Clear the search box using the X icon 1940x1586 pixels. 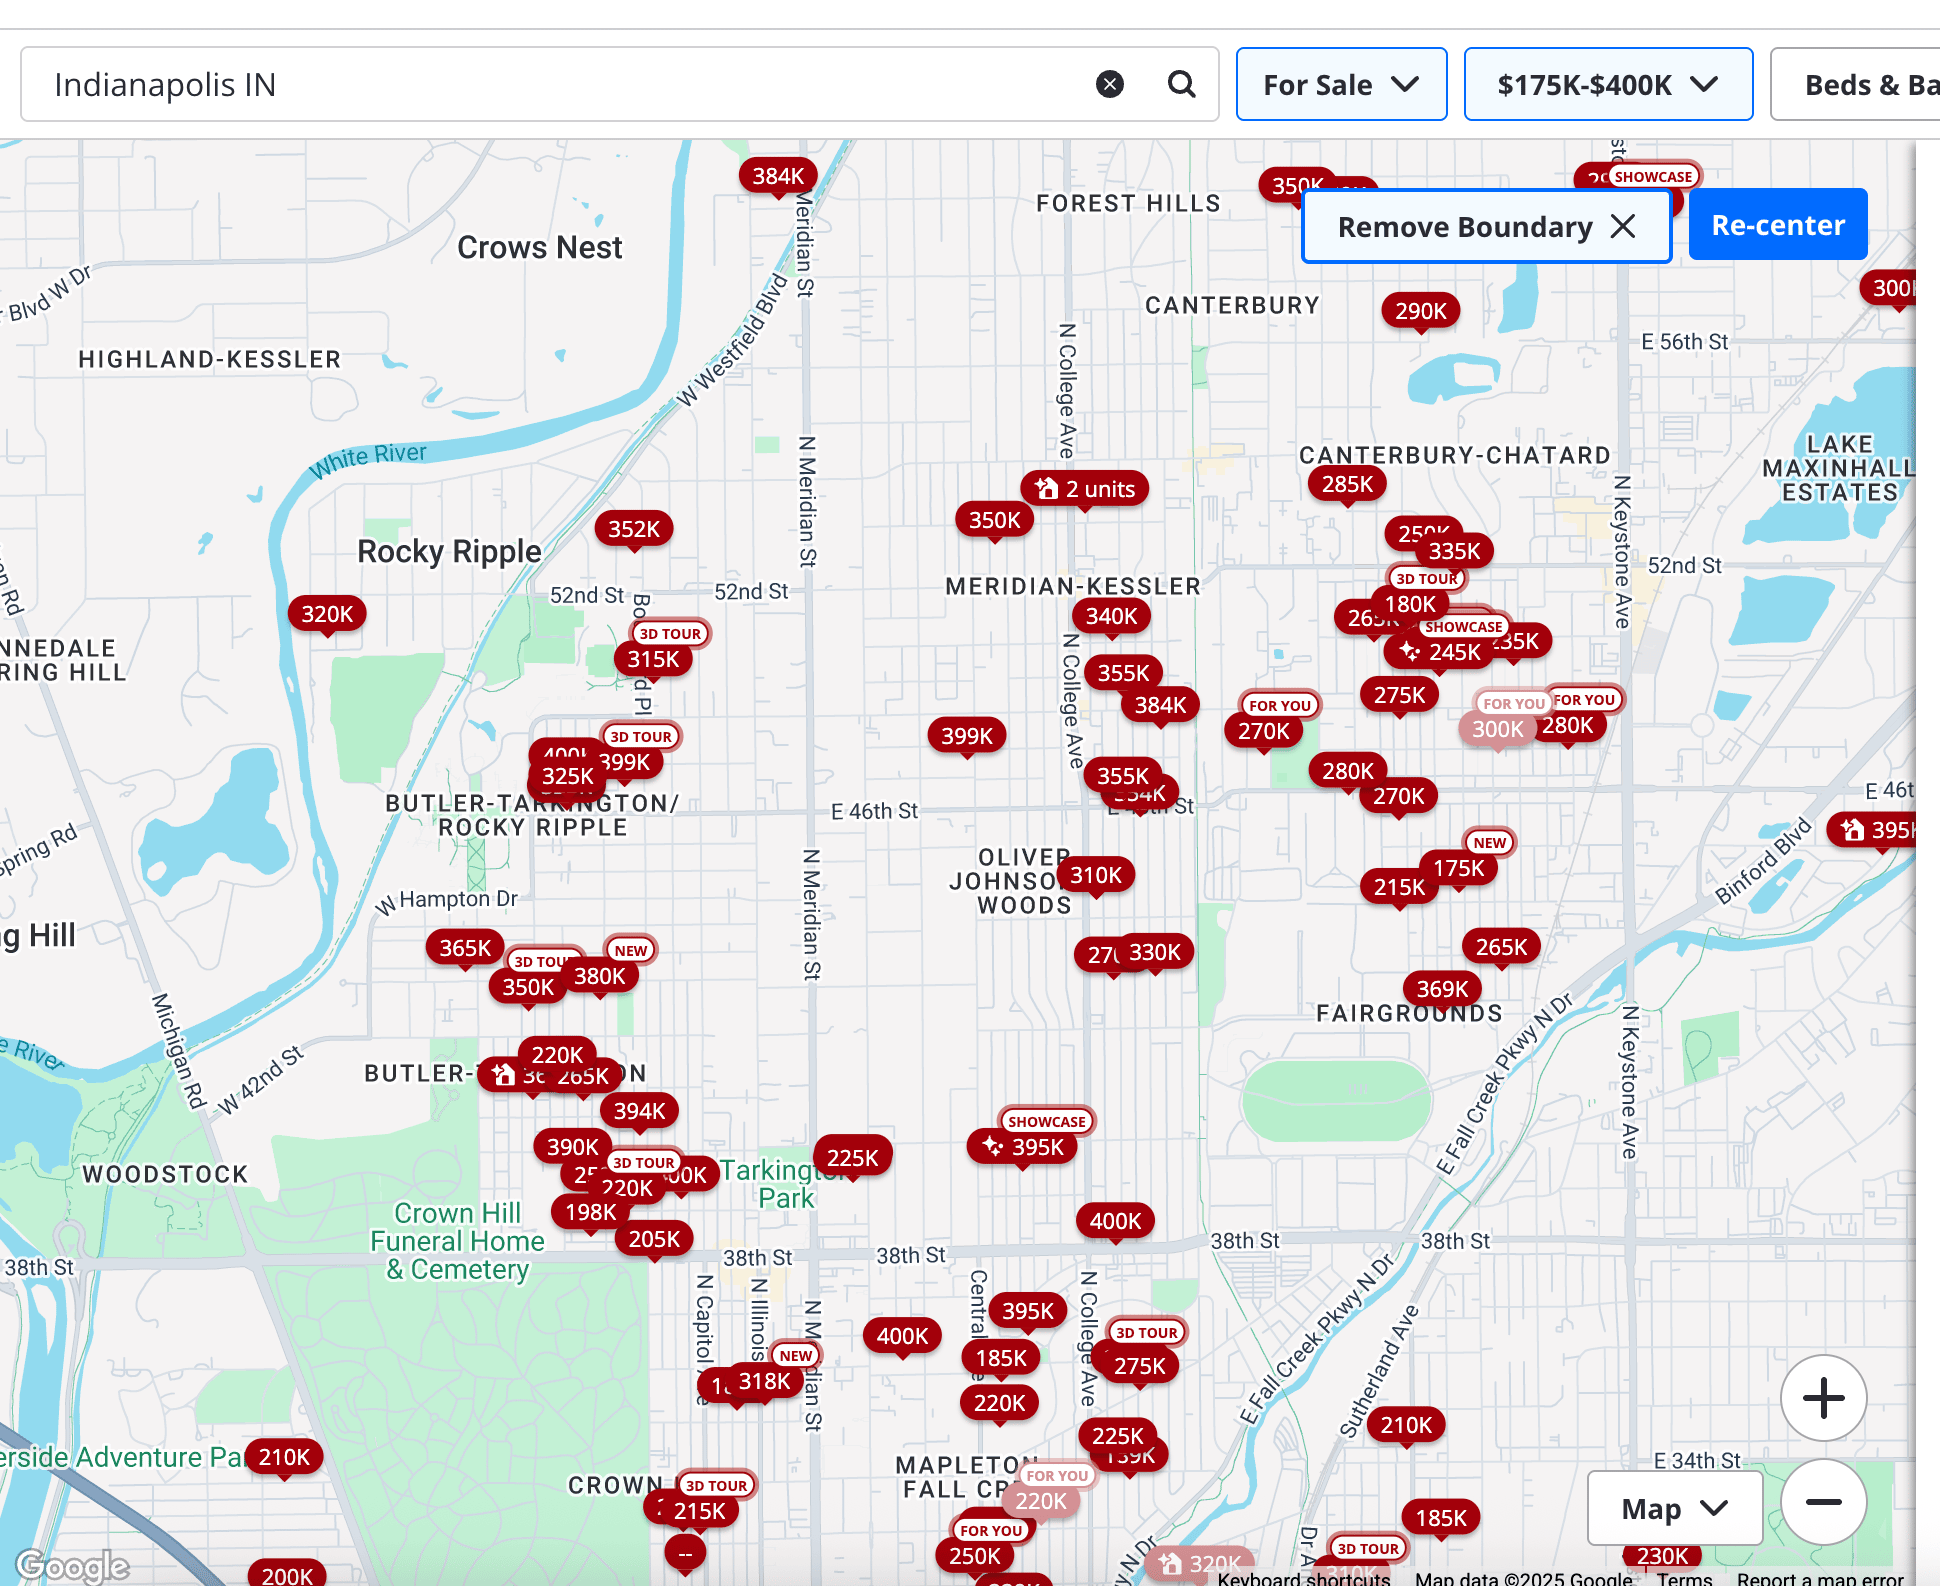point(1110,84)
